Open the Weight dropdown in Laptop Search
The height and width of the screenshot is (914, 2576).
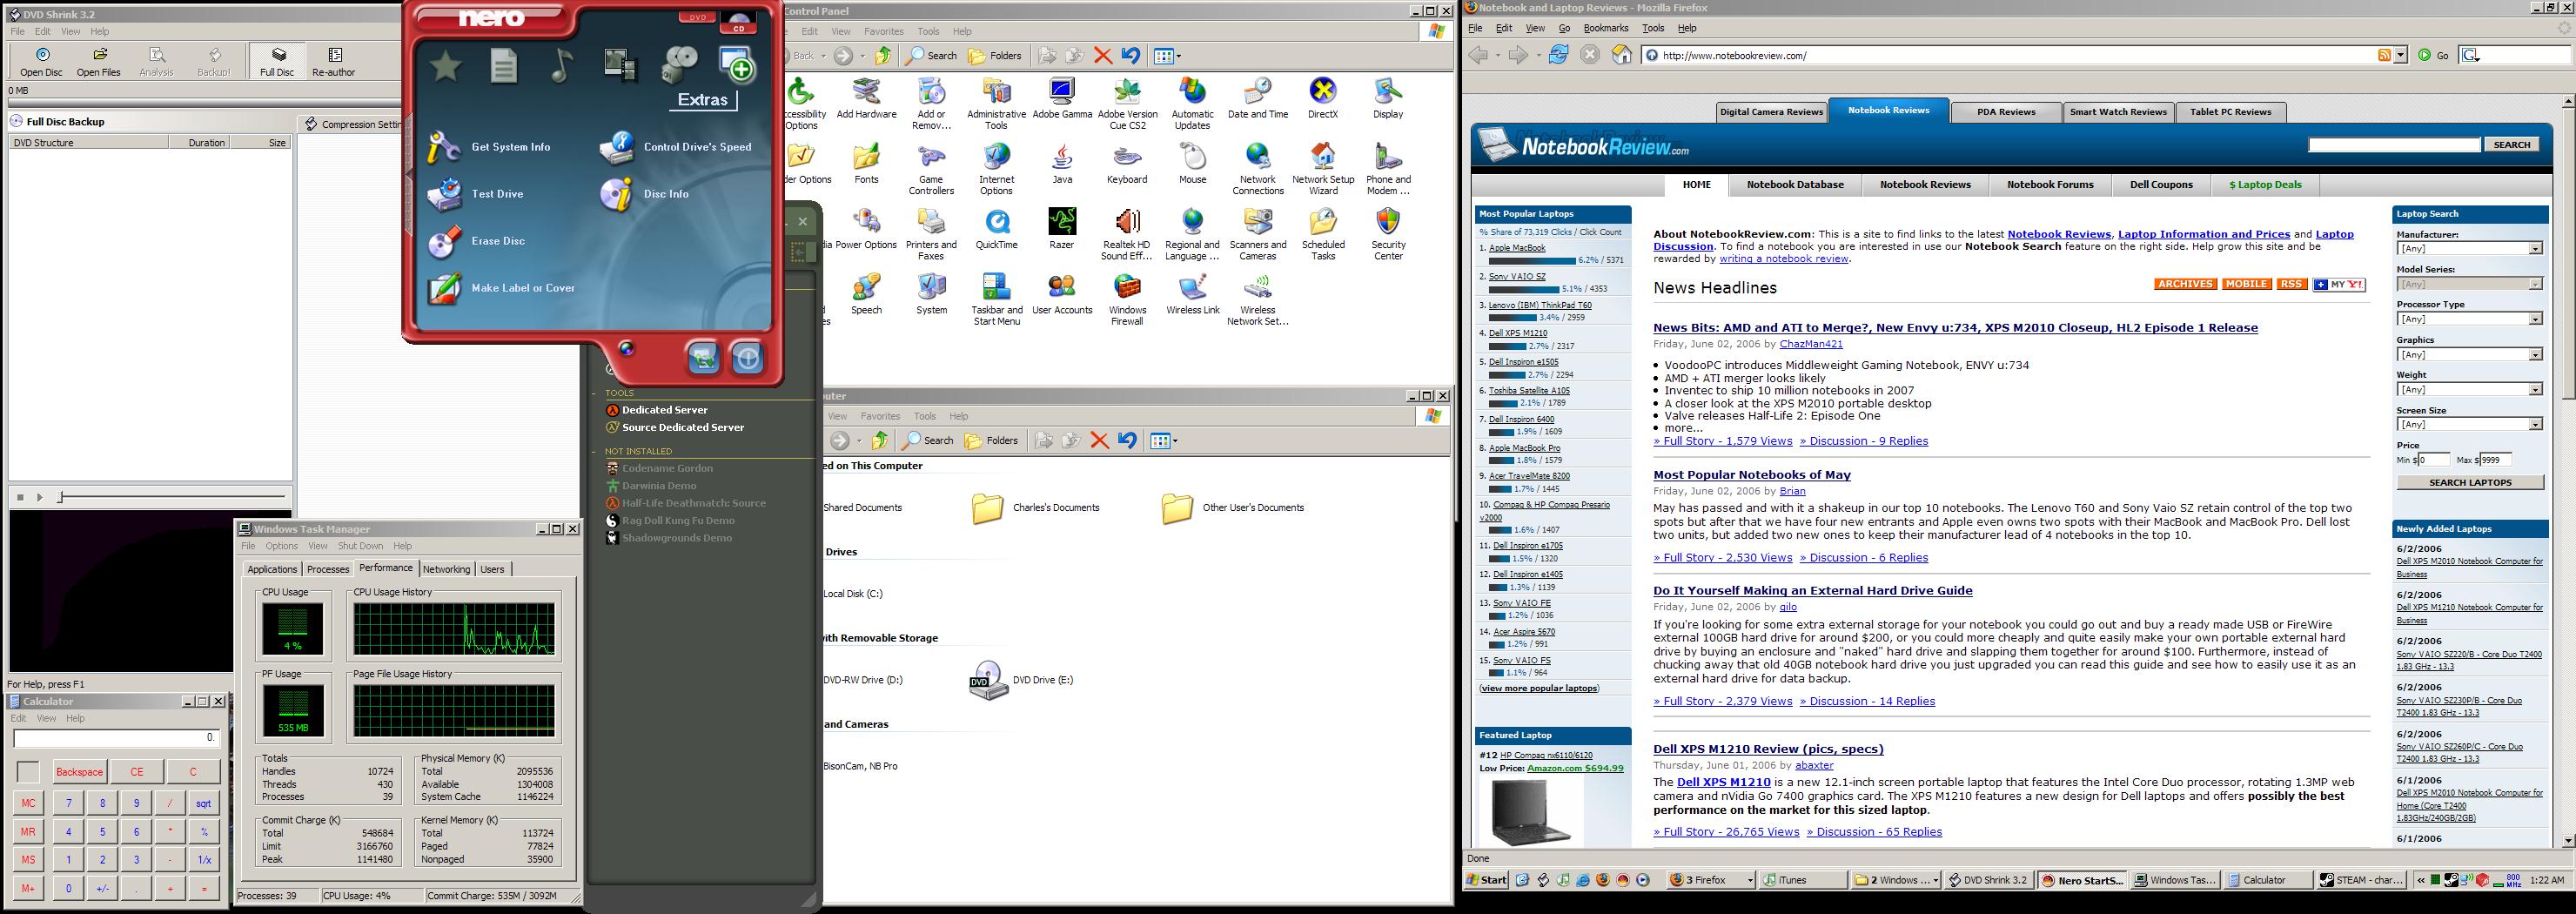coord(2535,389)
